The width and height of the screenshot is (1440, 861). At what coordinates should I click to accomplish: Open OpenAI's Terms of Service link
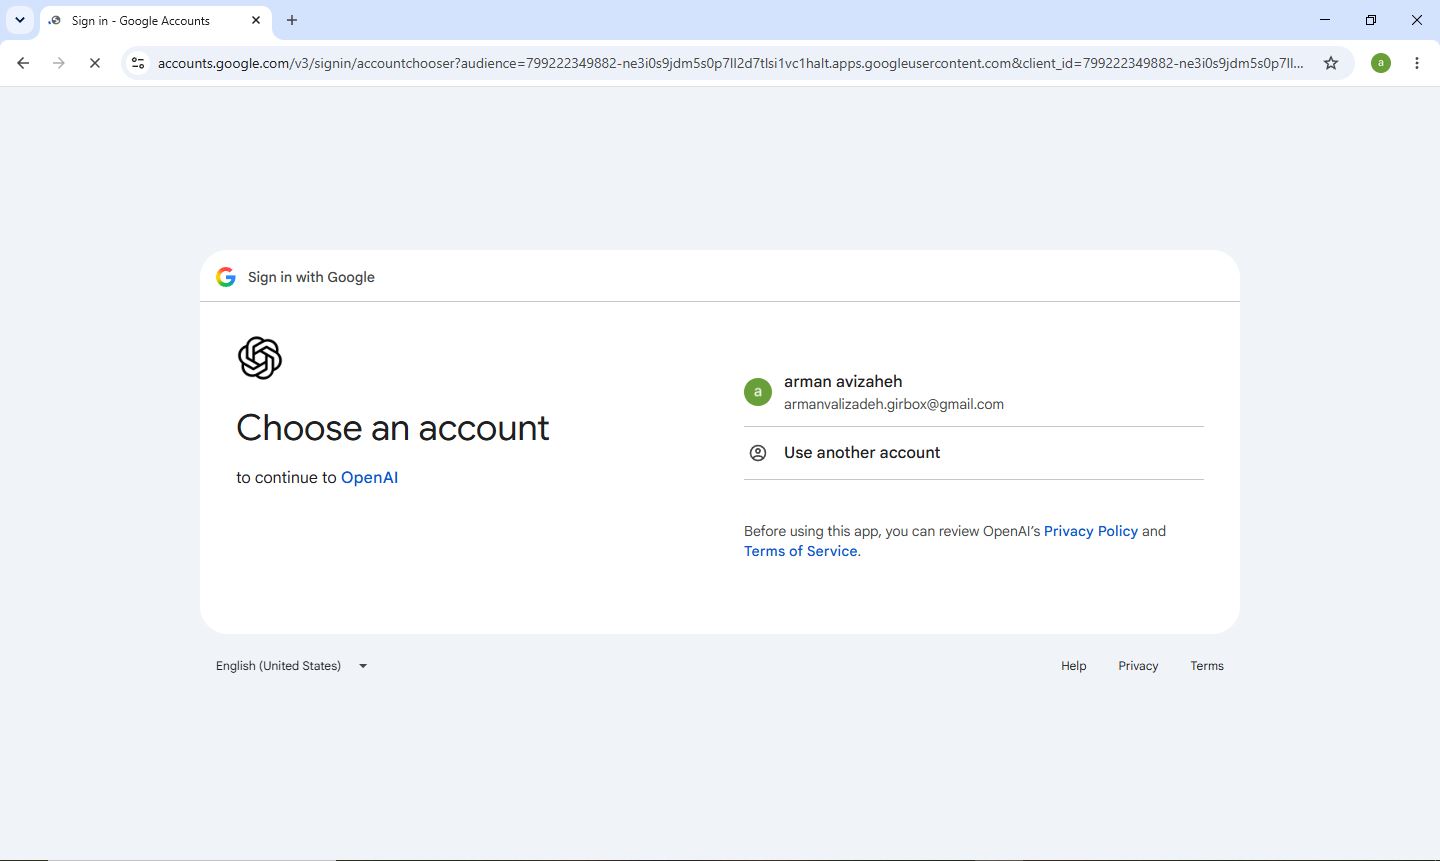click(801, 551)
